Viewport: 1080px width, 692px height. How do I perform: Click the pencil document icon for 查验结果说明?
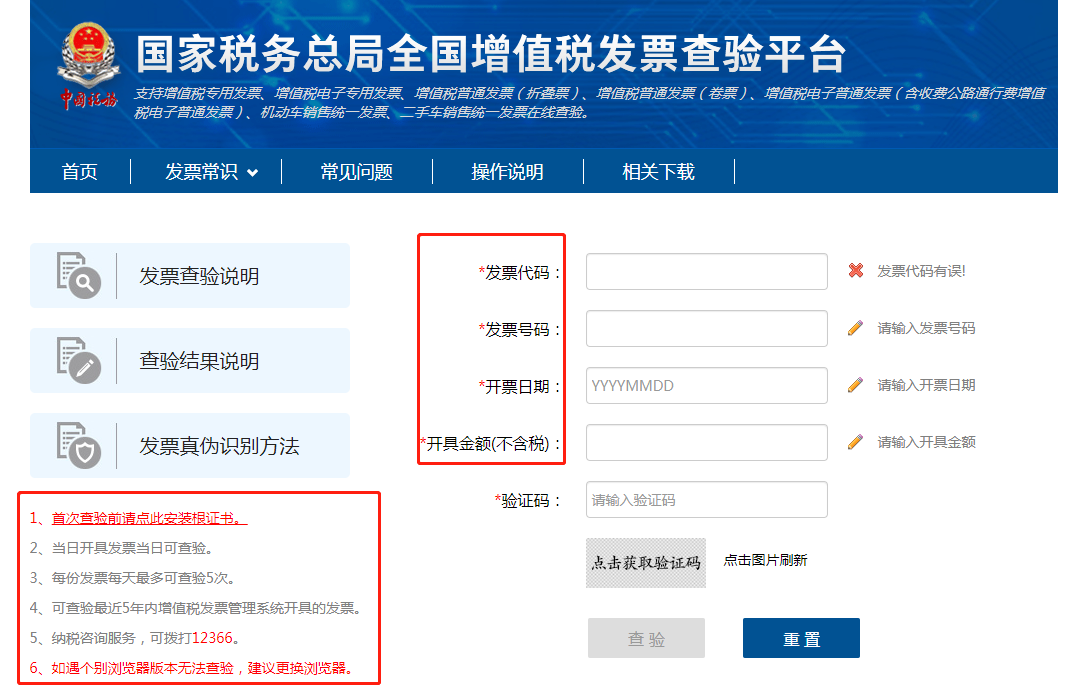(79, 360)
